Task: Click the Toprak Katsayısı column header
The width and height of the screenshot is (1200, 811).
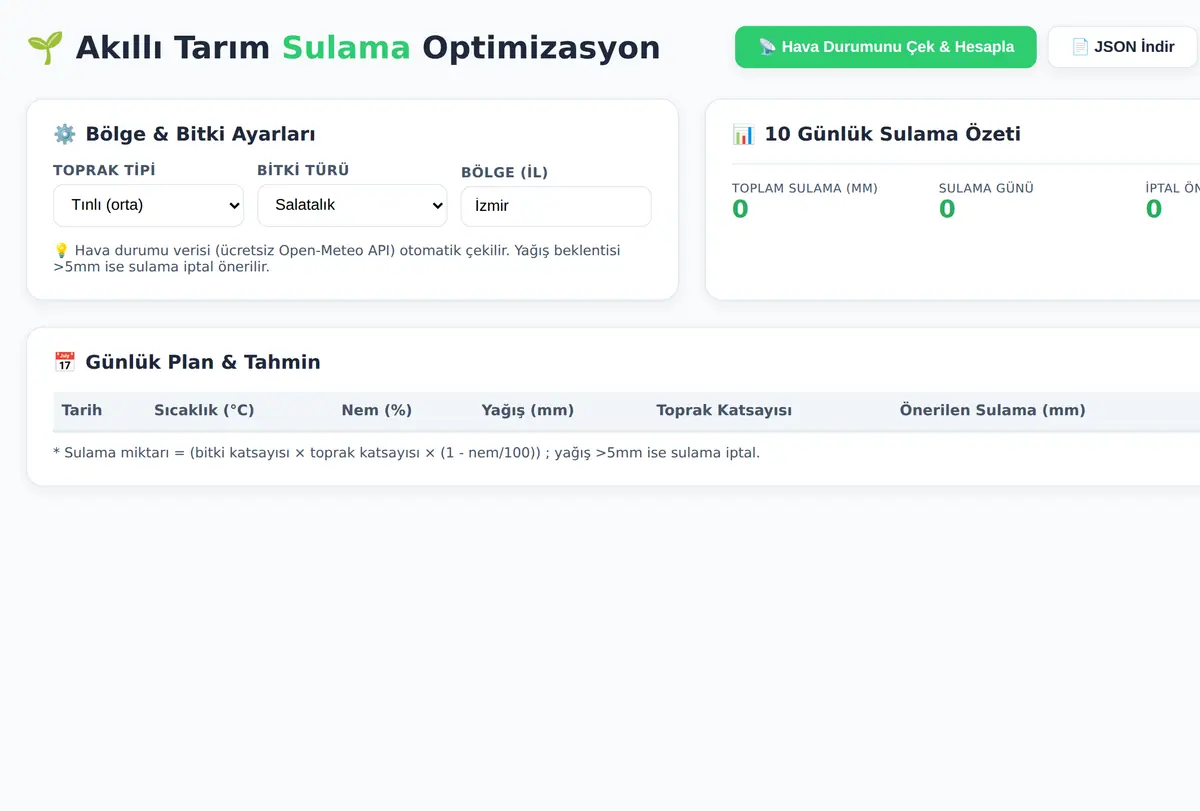Action: coord(724,410)
